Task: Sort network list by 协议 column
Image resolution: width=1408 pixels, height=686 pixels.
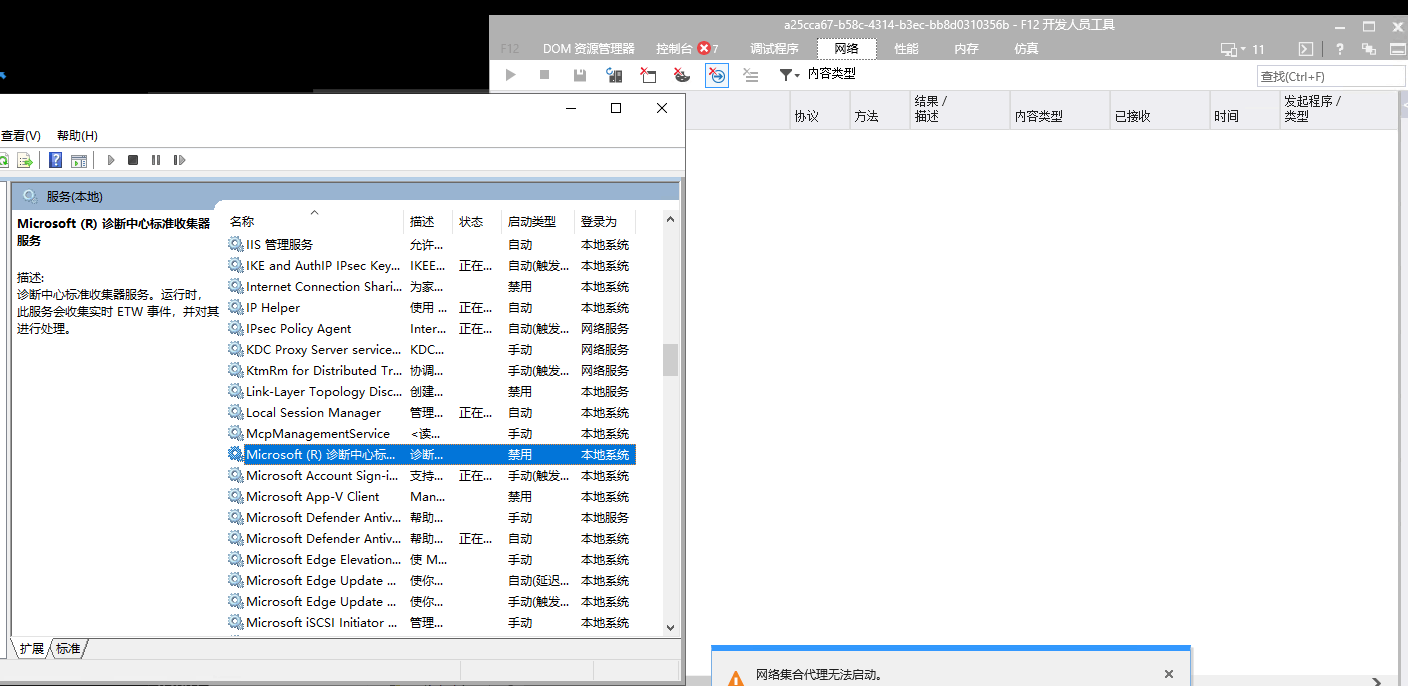Action: [820, 110]
